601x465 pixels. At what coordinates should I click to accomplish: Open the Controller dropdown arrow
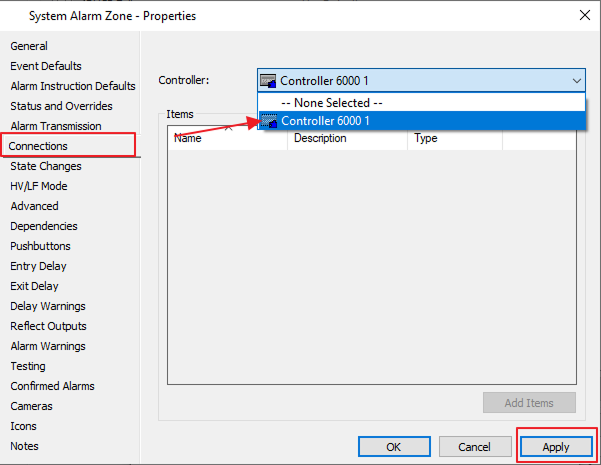click(576, 81)
